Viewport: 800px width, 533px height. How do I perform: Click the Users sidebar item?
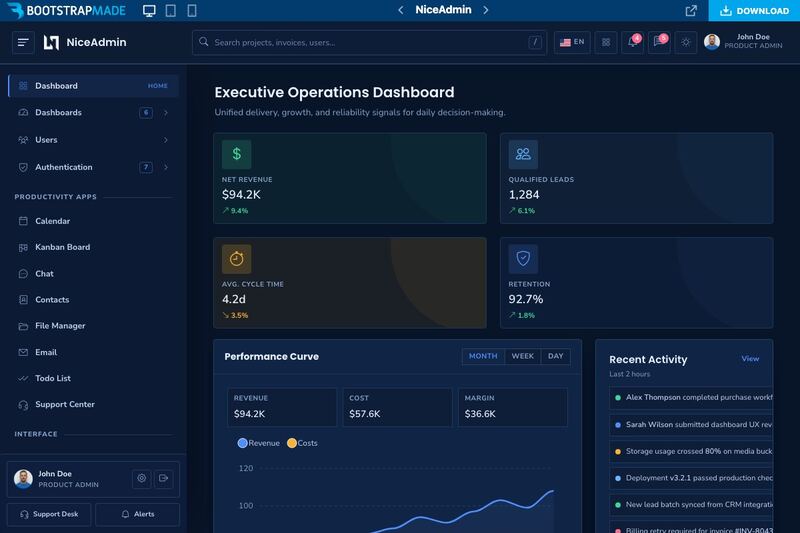click(x=93, y=140)
